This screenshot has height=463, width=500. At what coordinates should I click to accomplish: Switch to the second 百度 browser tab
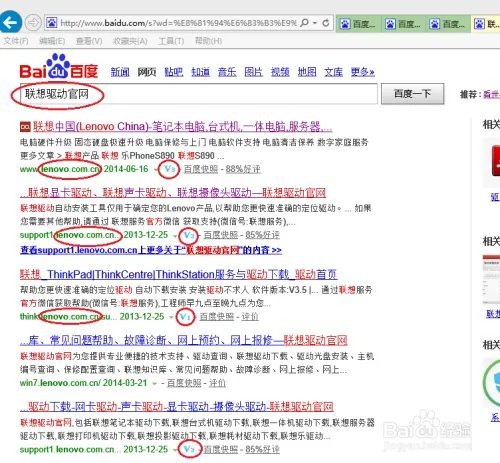point(403,24)
